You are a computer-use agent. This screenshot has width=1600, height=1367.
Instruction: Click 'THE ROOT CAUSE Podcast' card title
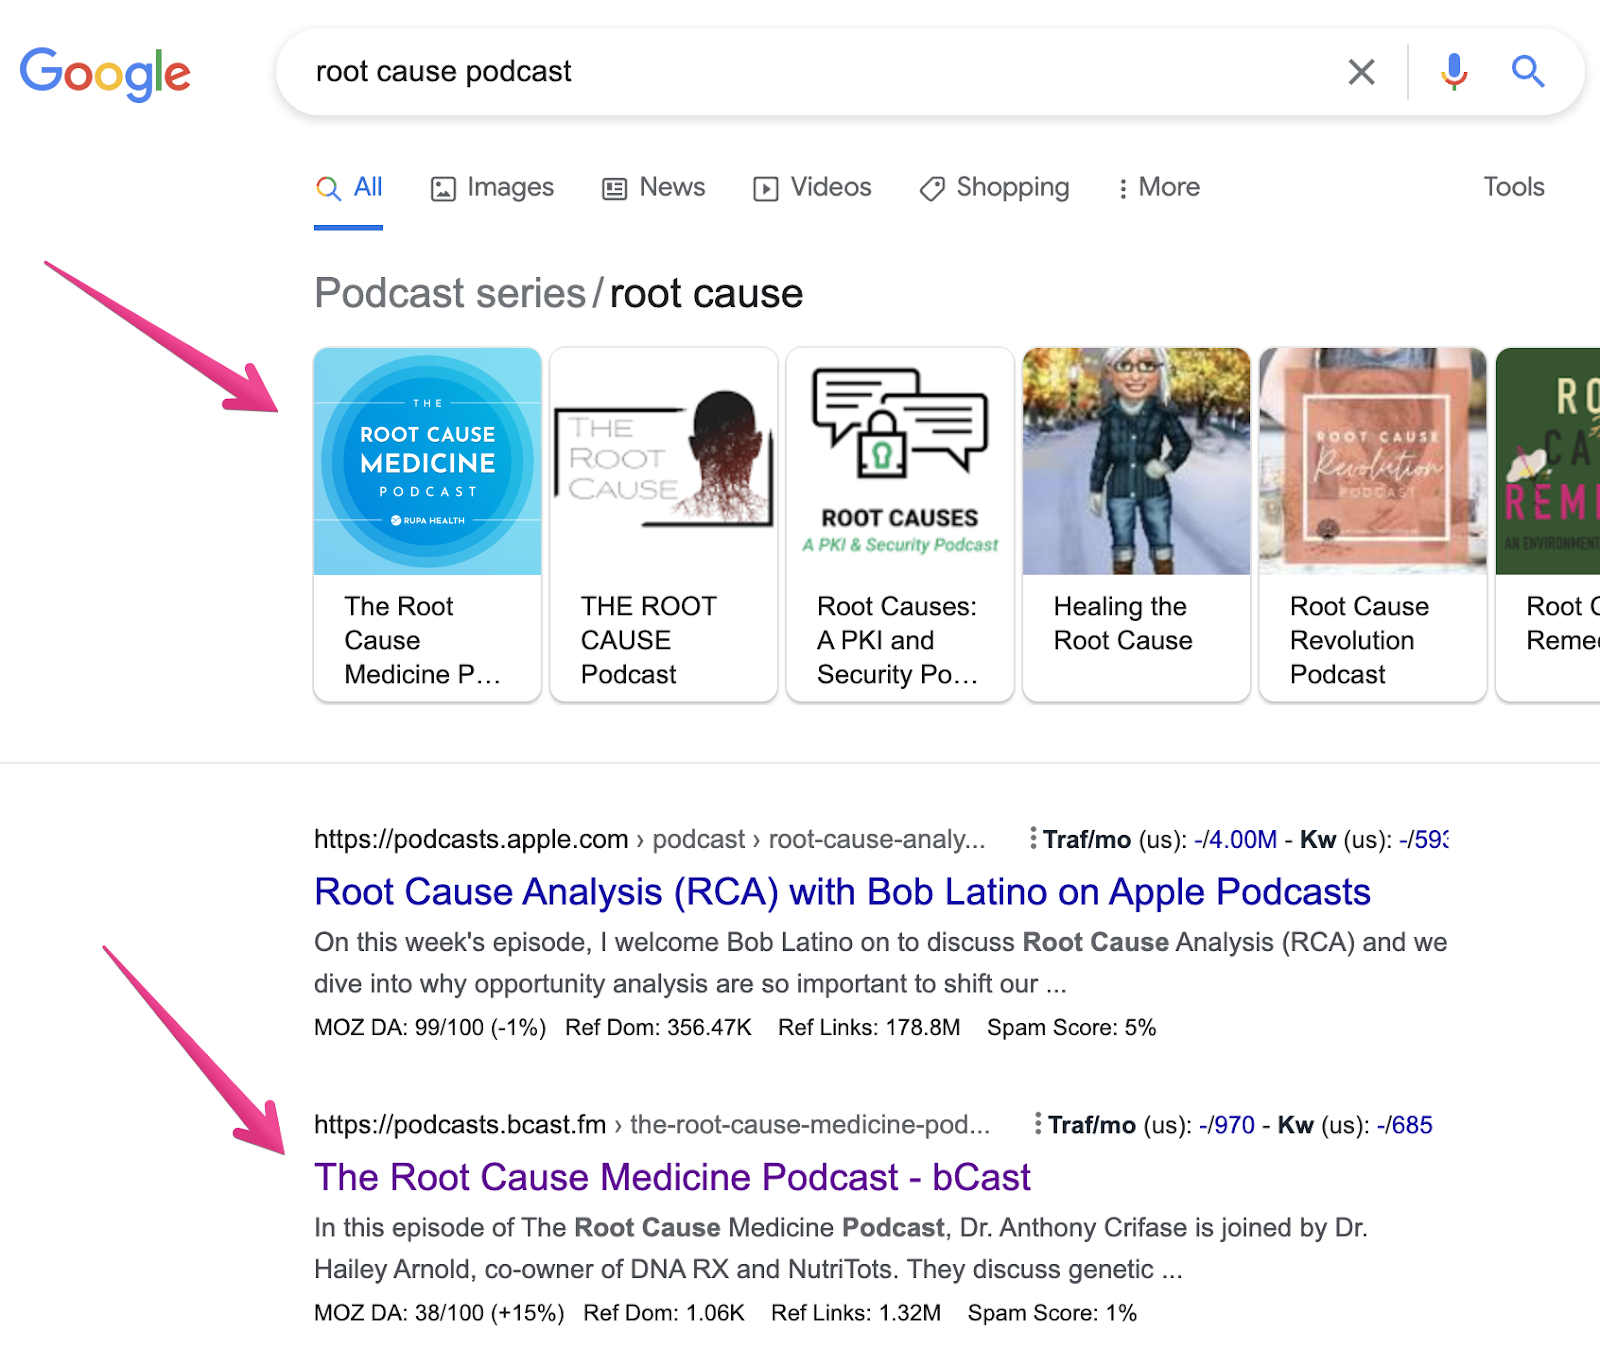coord(649,640)
